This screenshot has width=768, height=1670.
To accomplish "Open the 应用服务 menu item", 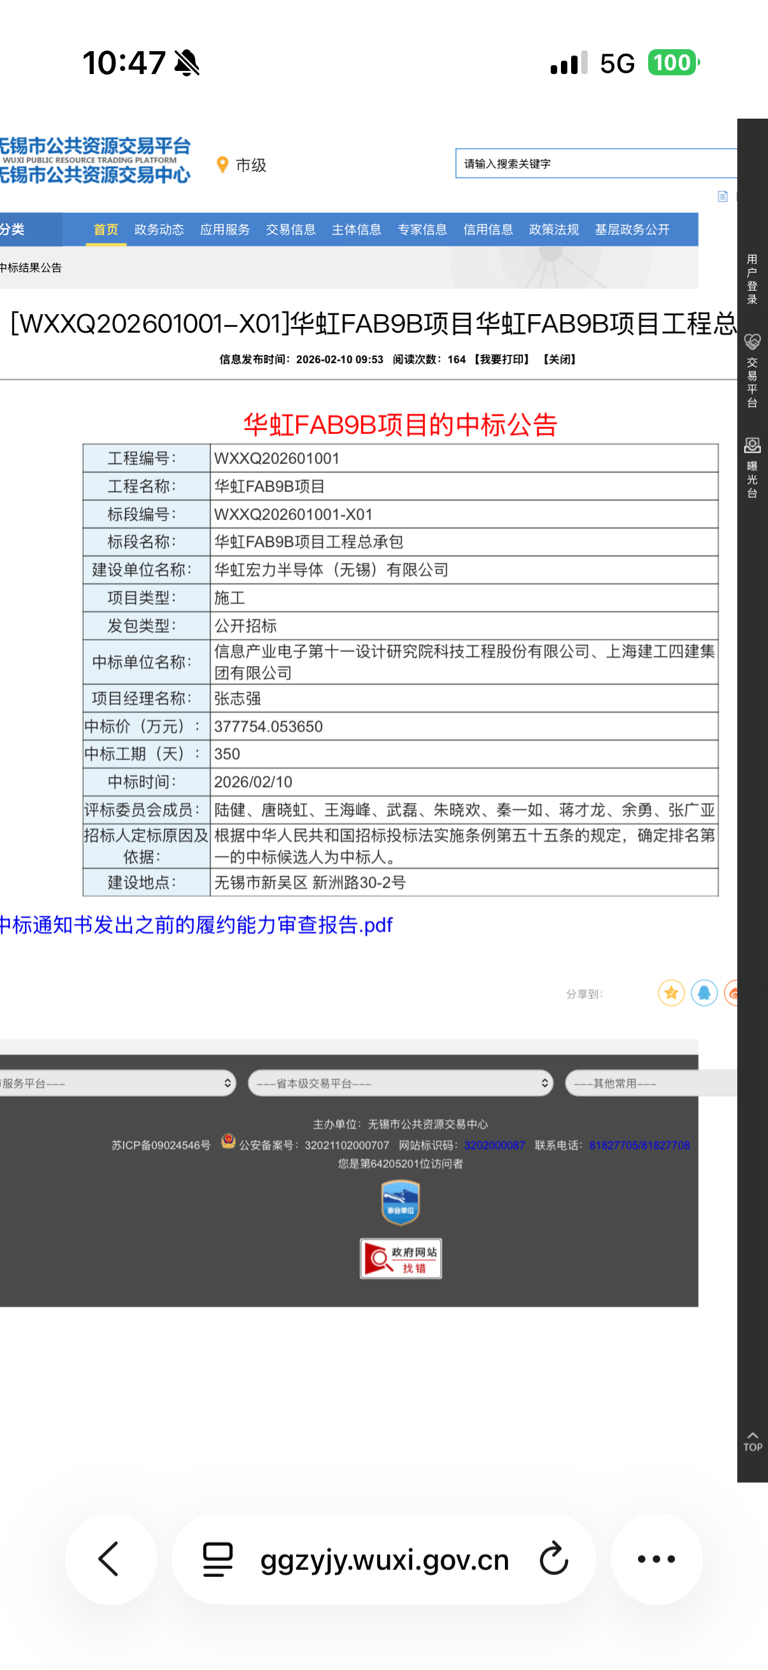I will click(225, 230).
